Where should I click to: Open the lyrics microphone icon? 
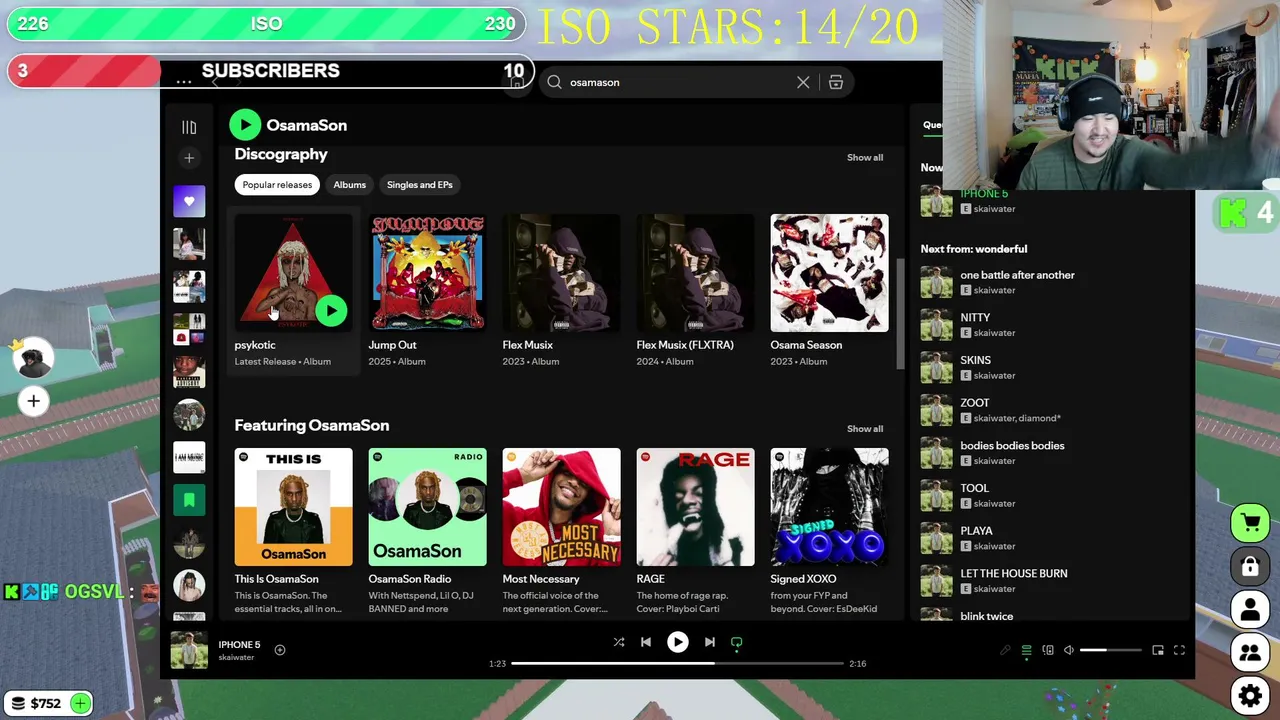pyautogui.click(x=1005, y=650)
